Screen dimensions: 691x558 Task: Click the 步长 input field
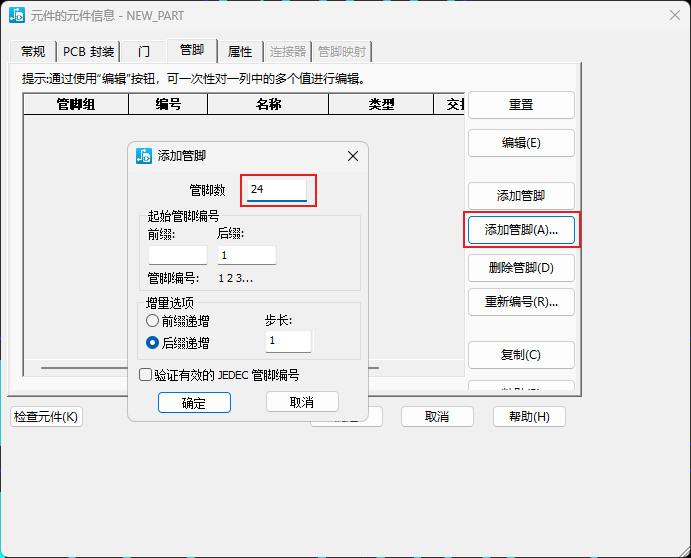click(x=288, y=341)
